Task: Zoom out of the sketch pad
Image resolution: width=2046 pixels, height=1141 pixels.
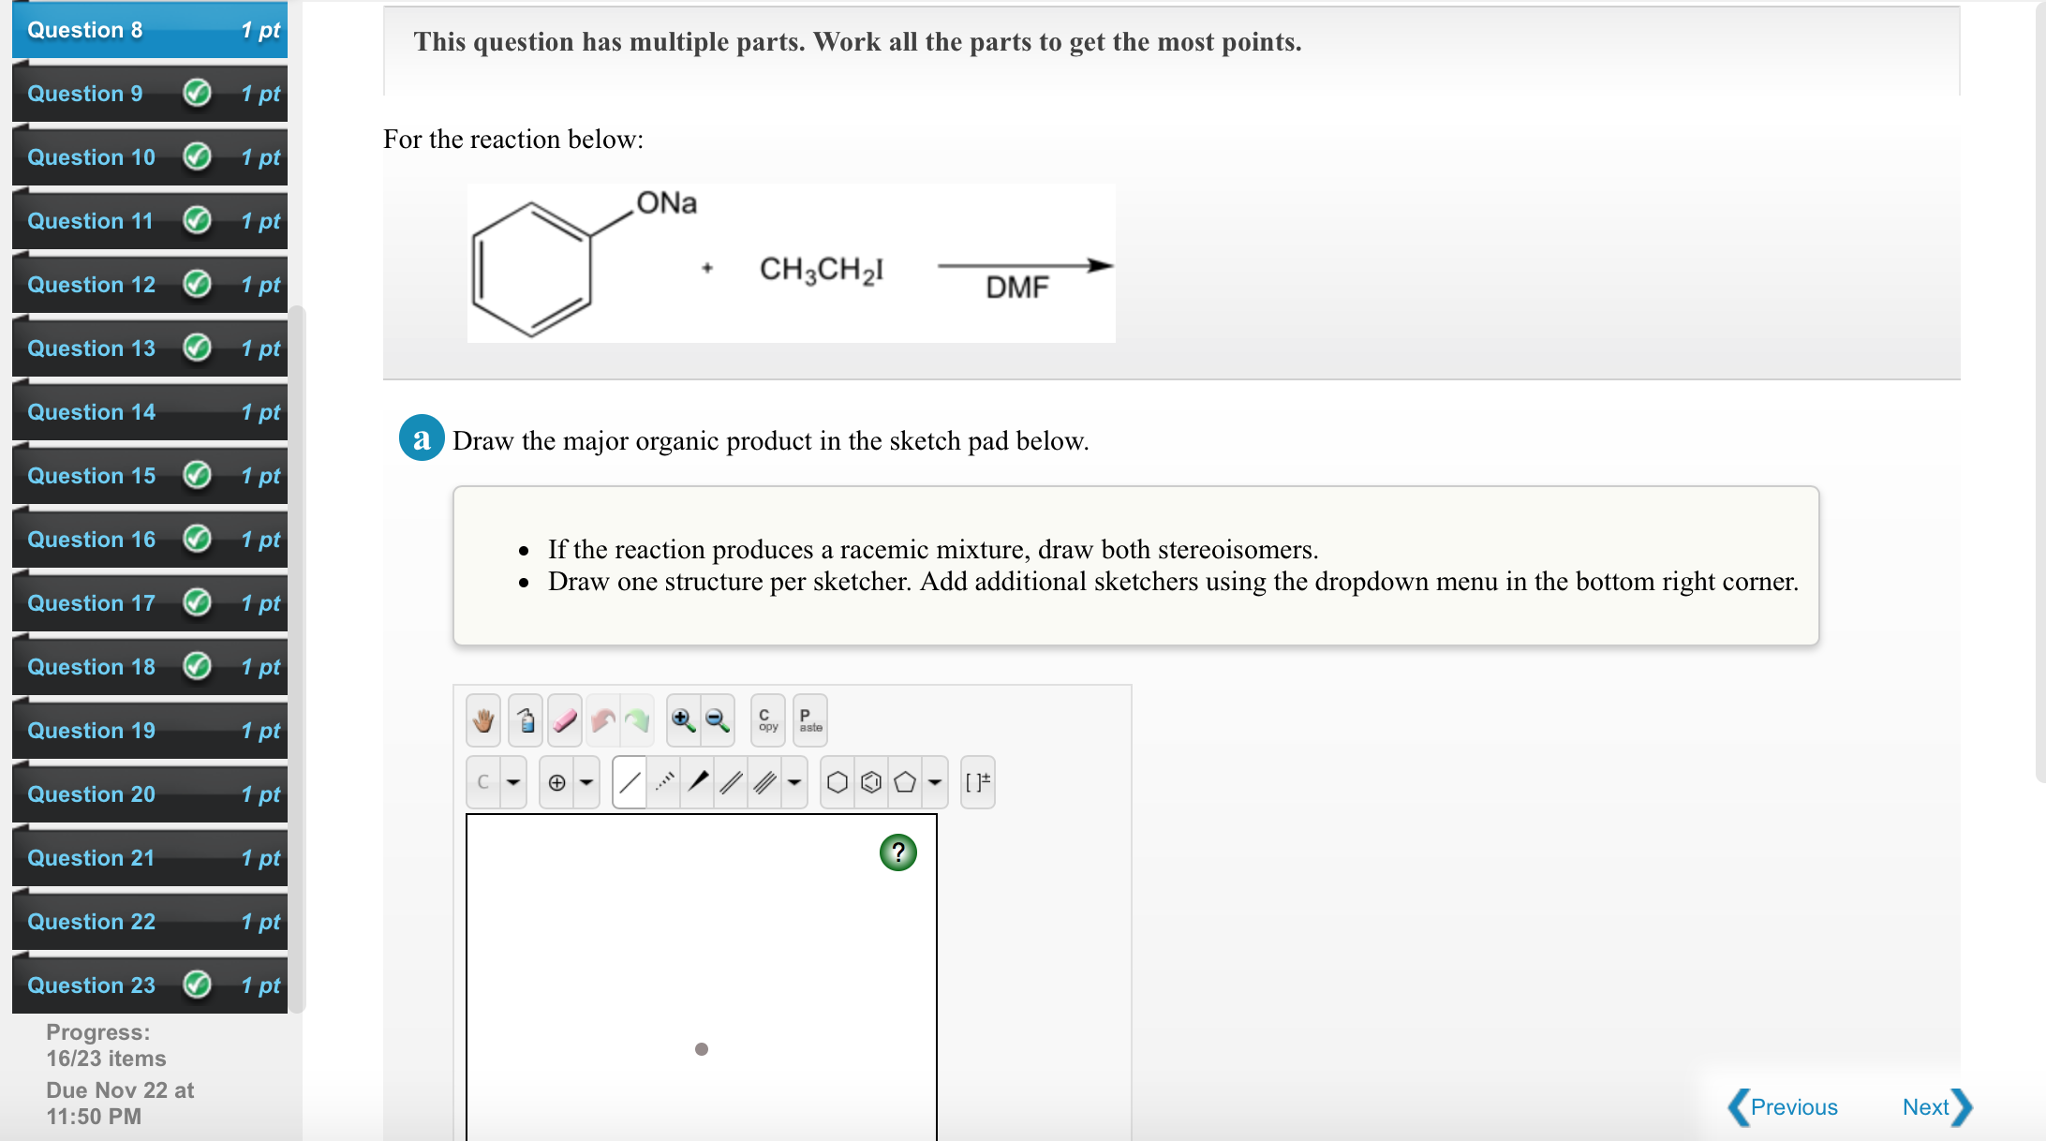Action: 716,721
